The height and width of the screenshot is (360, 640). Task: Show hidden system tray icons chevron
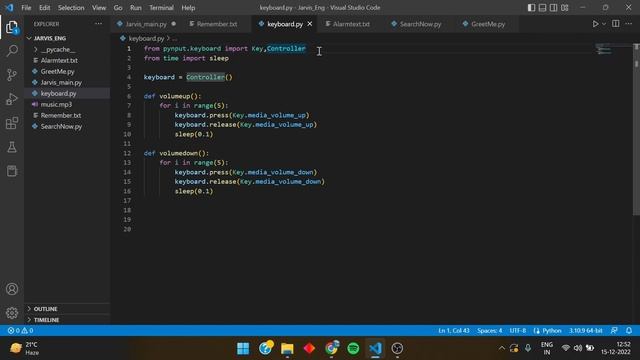click(502, 348)
